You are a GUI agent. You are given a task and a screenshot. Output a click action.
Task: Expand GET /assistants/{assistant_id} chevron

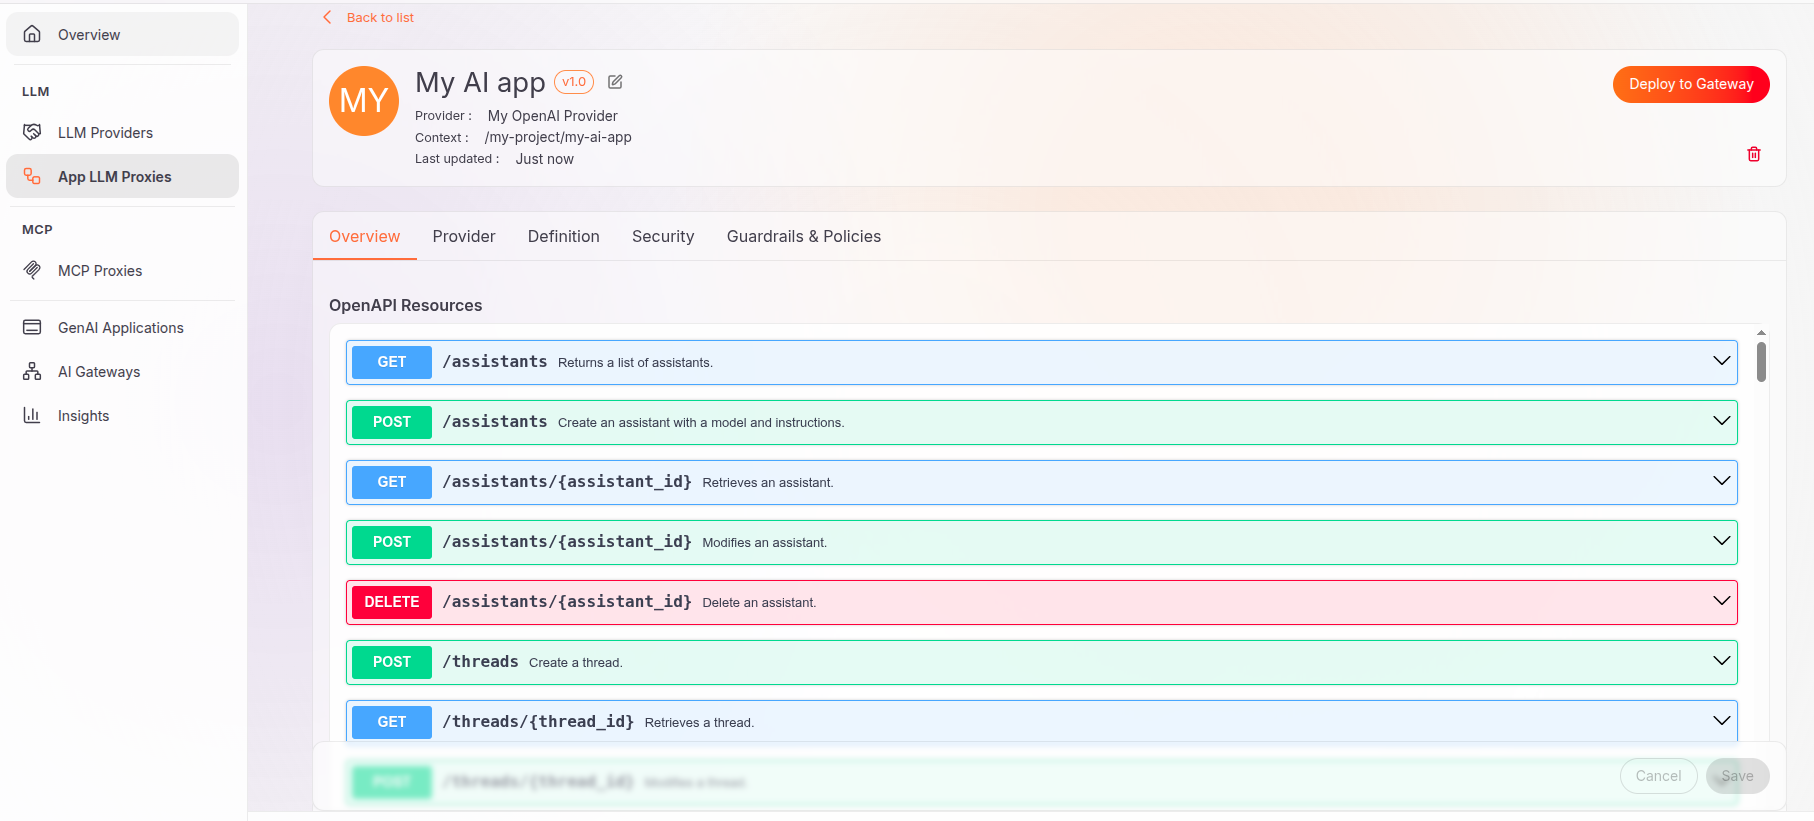tap(1721, 481)
